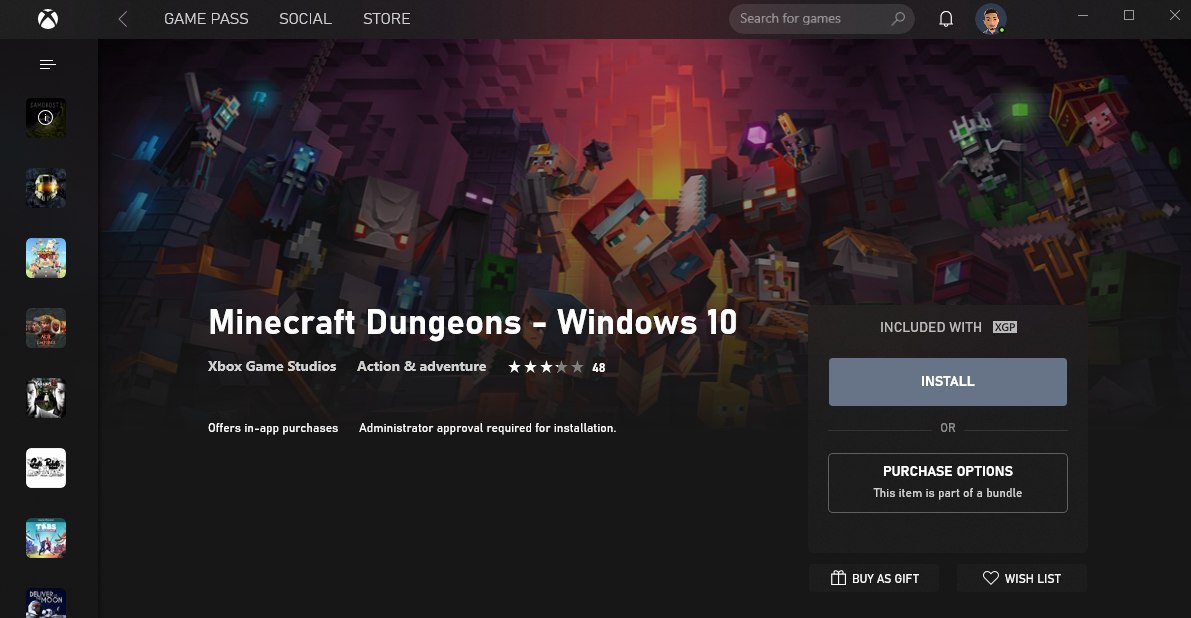Click the Xbox Game Studios publisher link
1191x618 pixels.
[x=272, y=366]
